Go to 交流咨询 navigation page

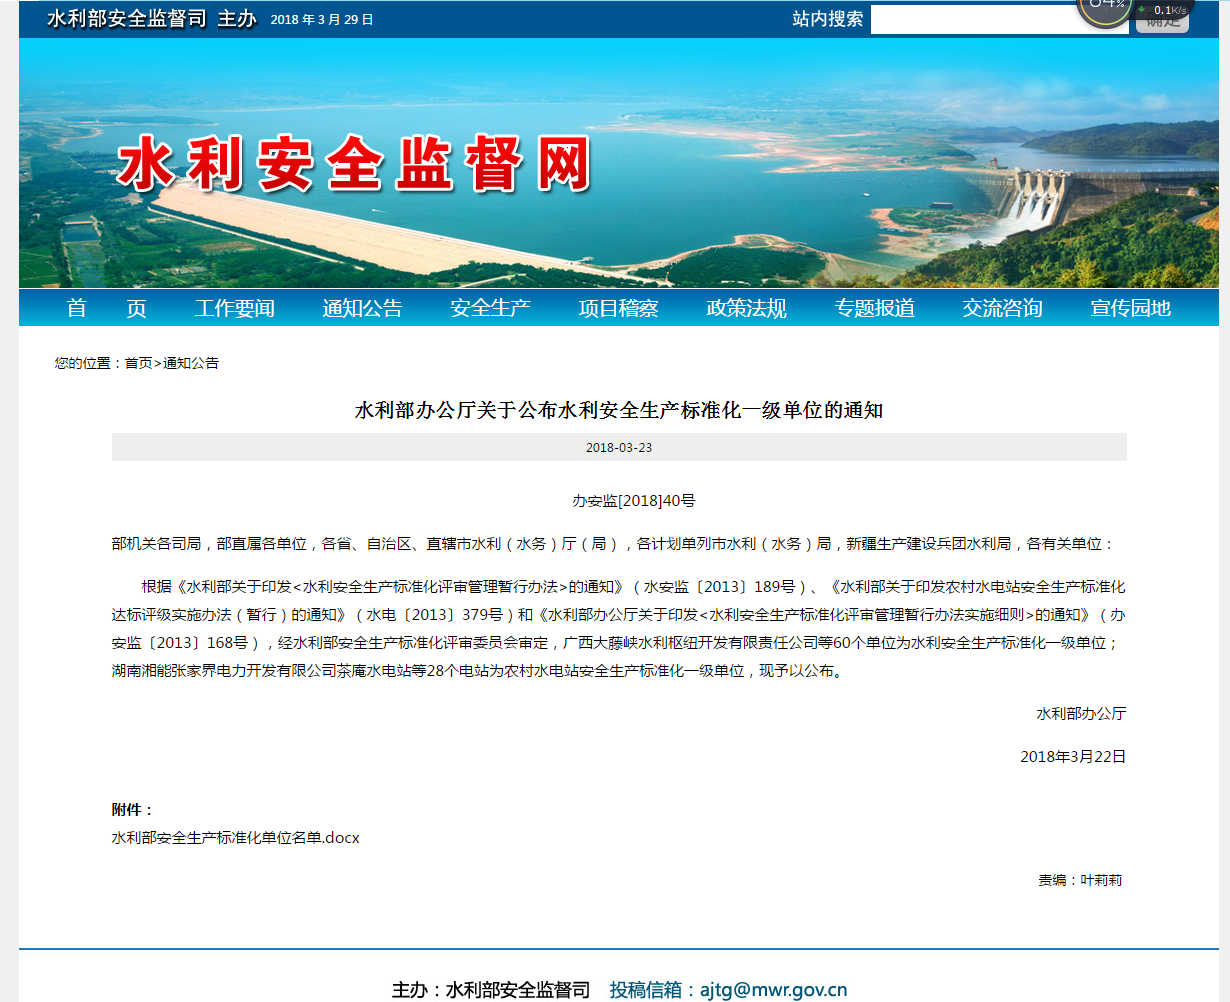tap(1002, 308)
